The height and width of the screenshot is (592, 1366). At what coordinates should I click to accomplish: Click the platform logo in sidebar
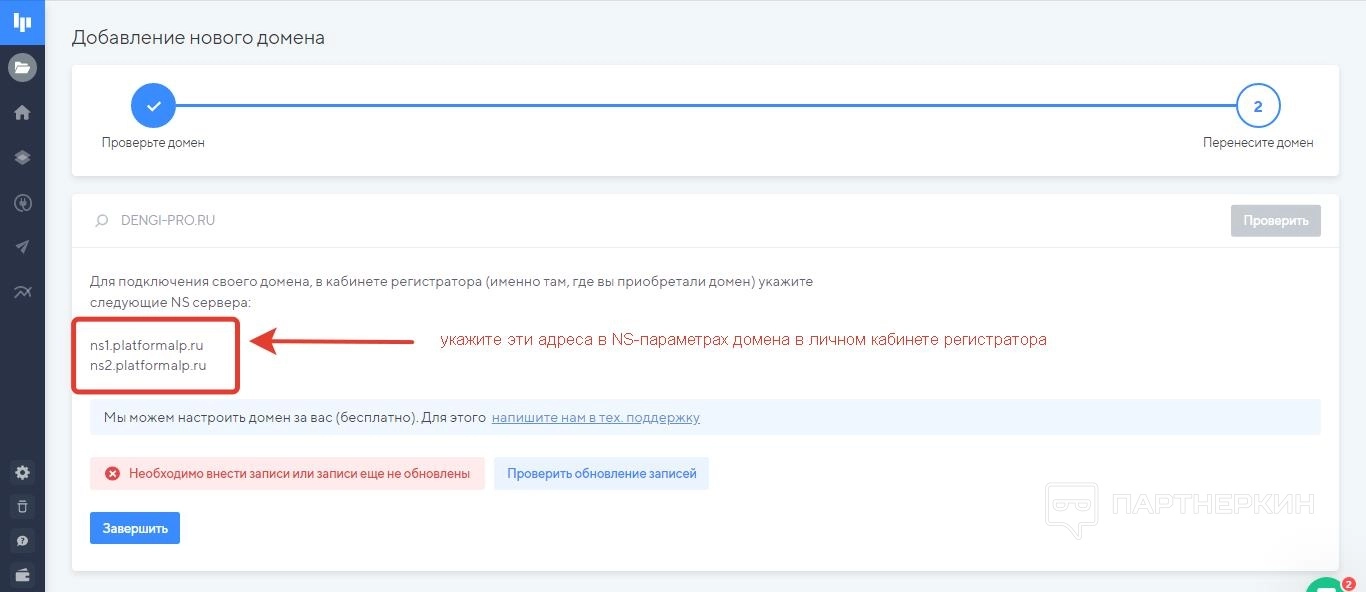tap(22, 22)
